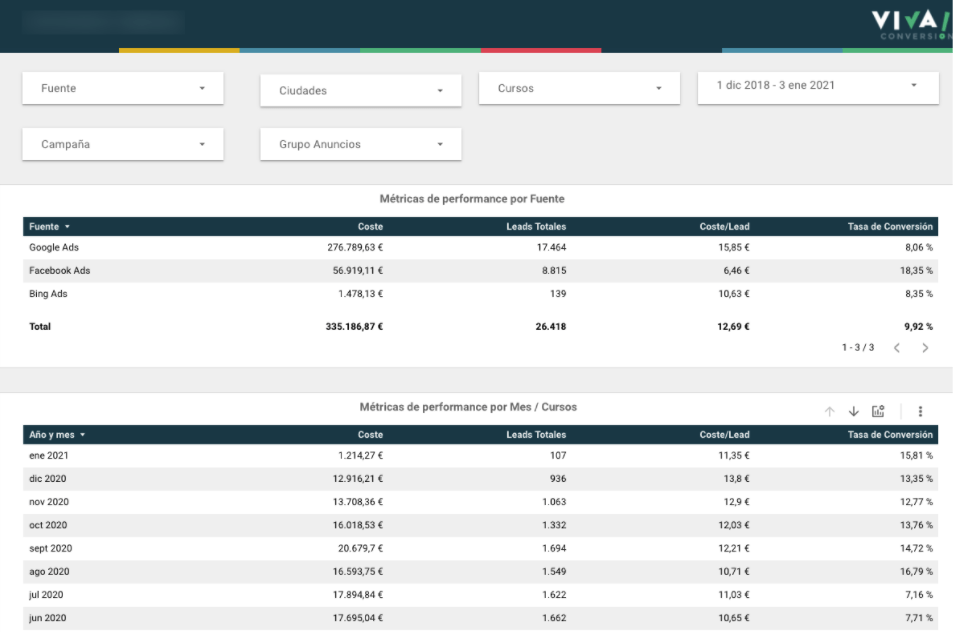Screen dimensions: 953x632
Task: Click the title Métricas de performance por Fuente
Action: tap(472, 199)
